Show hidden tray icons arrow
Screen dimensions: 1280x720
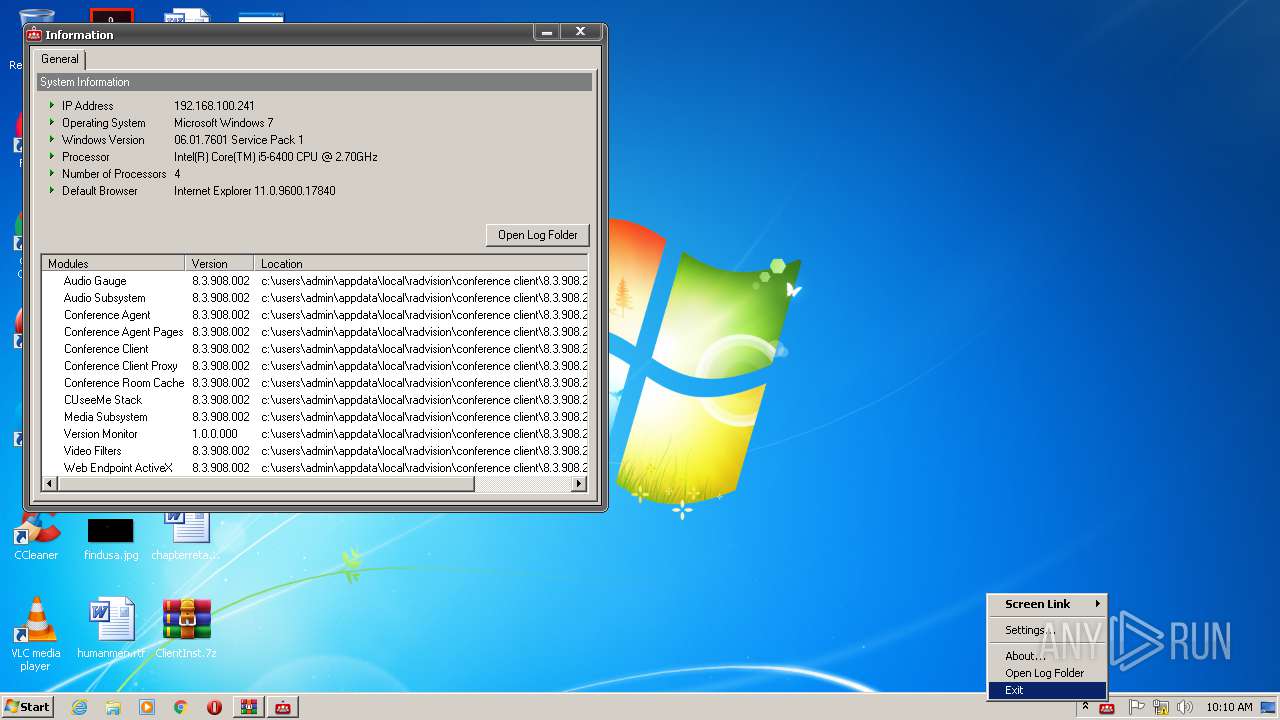(x=1085, y=707)
